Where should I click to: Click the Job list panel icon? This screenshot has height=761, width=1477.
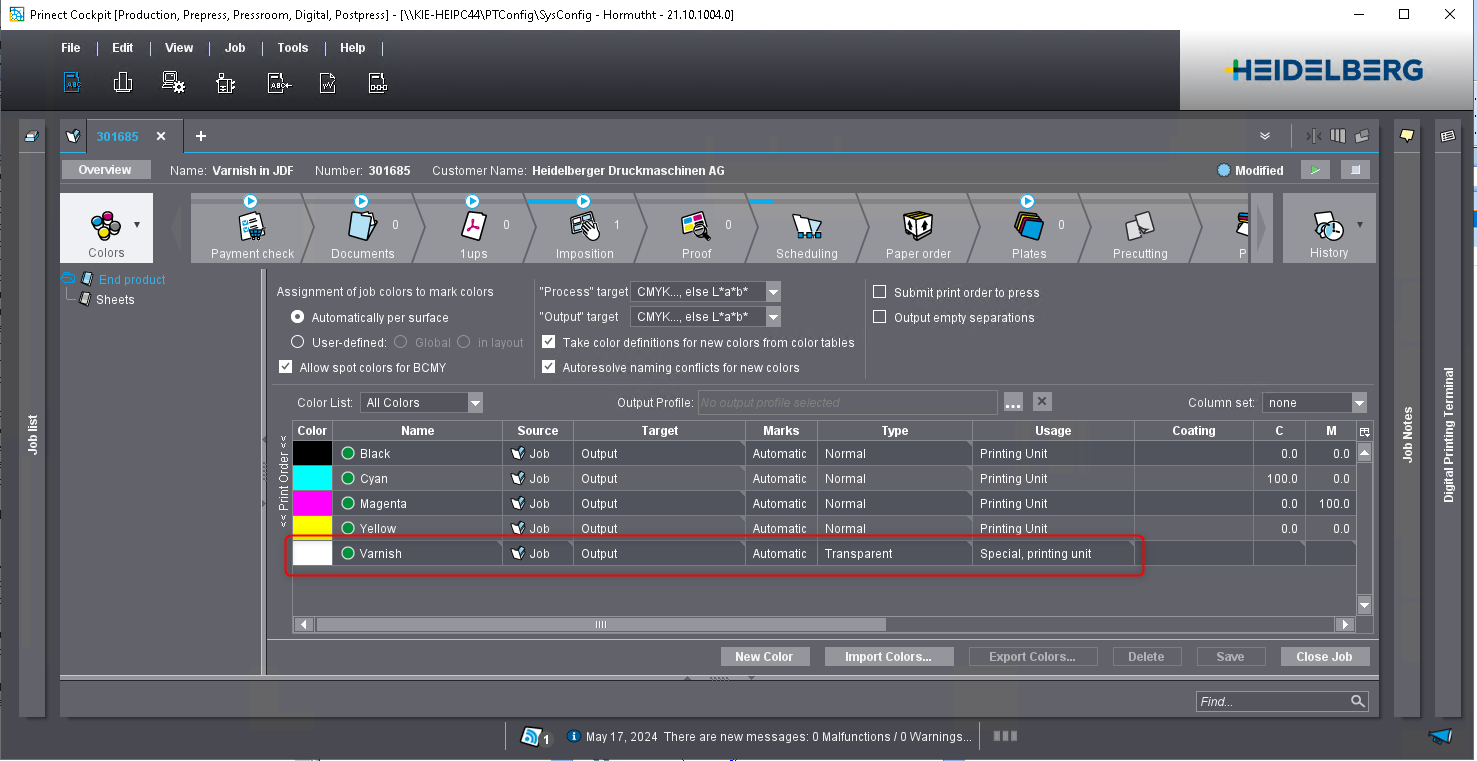click(x=32, y=135)
